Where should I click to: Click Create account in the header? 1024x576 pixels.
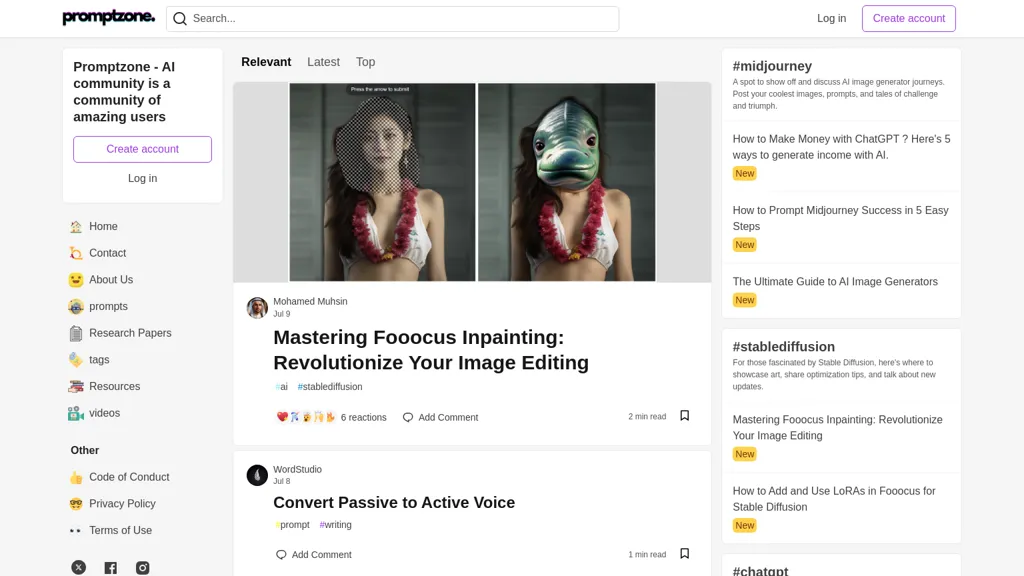click(908, 18)
